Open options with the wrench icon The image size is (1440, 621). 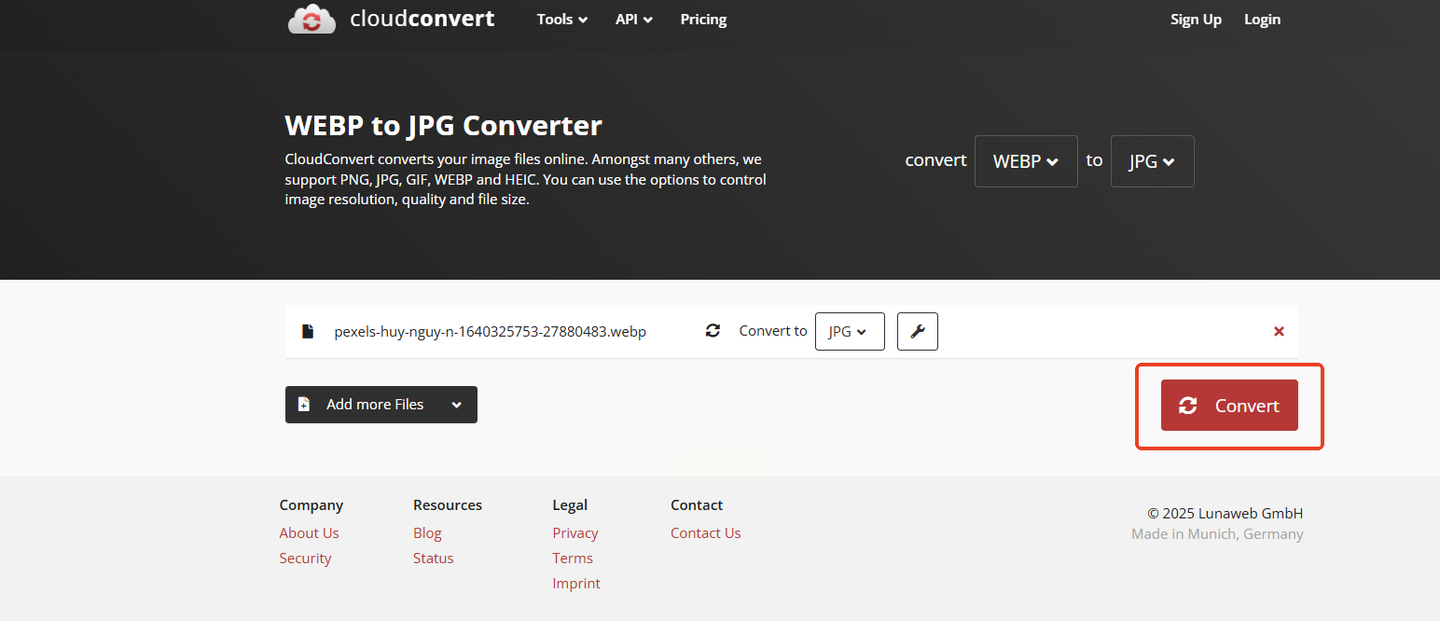(x=917, y=331)
